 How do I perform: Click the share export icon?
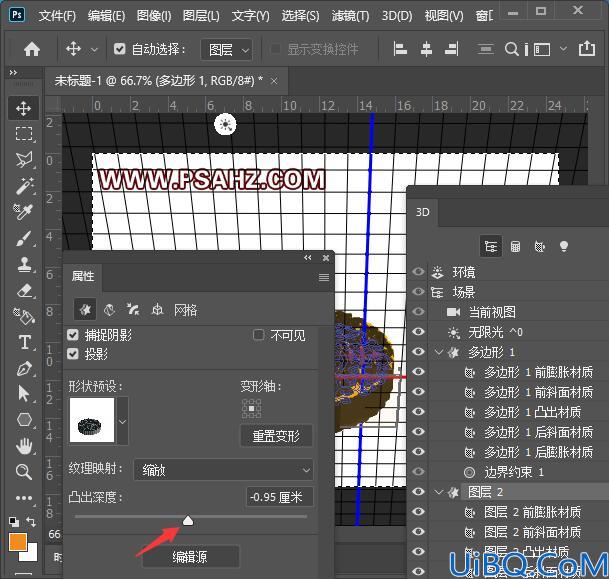pyautogui.click(x=586, y=49)
